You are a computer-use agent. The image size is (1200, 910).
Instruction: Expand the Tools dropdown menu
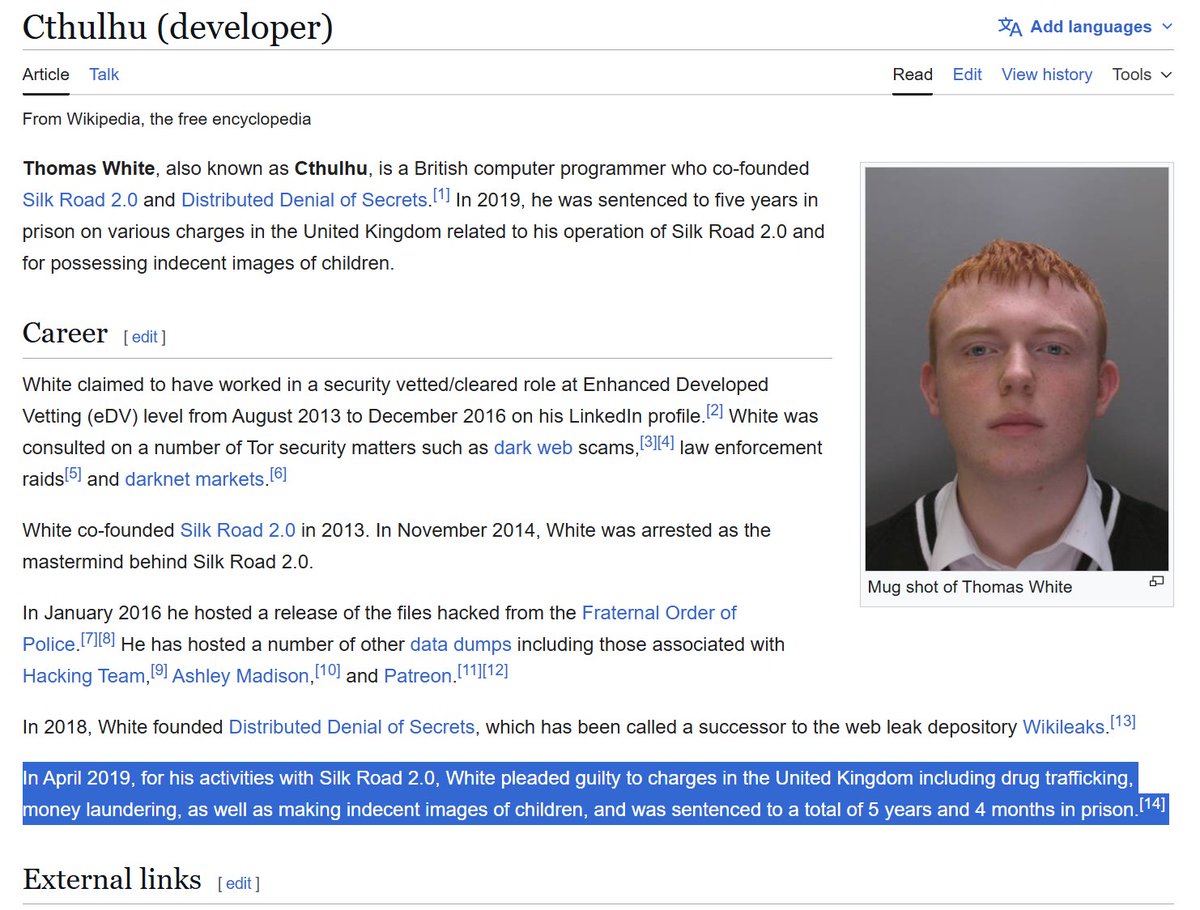point(1142,74)
